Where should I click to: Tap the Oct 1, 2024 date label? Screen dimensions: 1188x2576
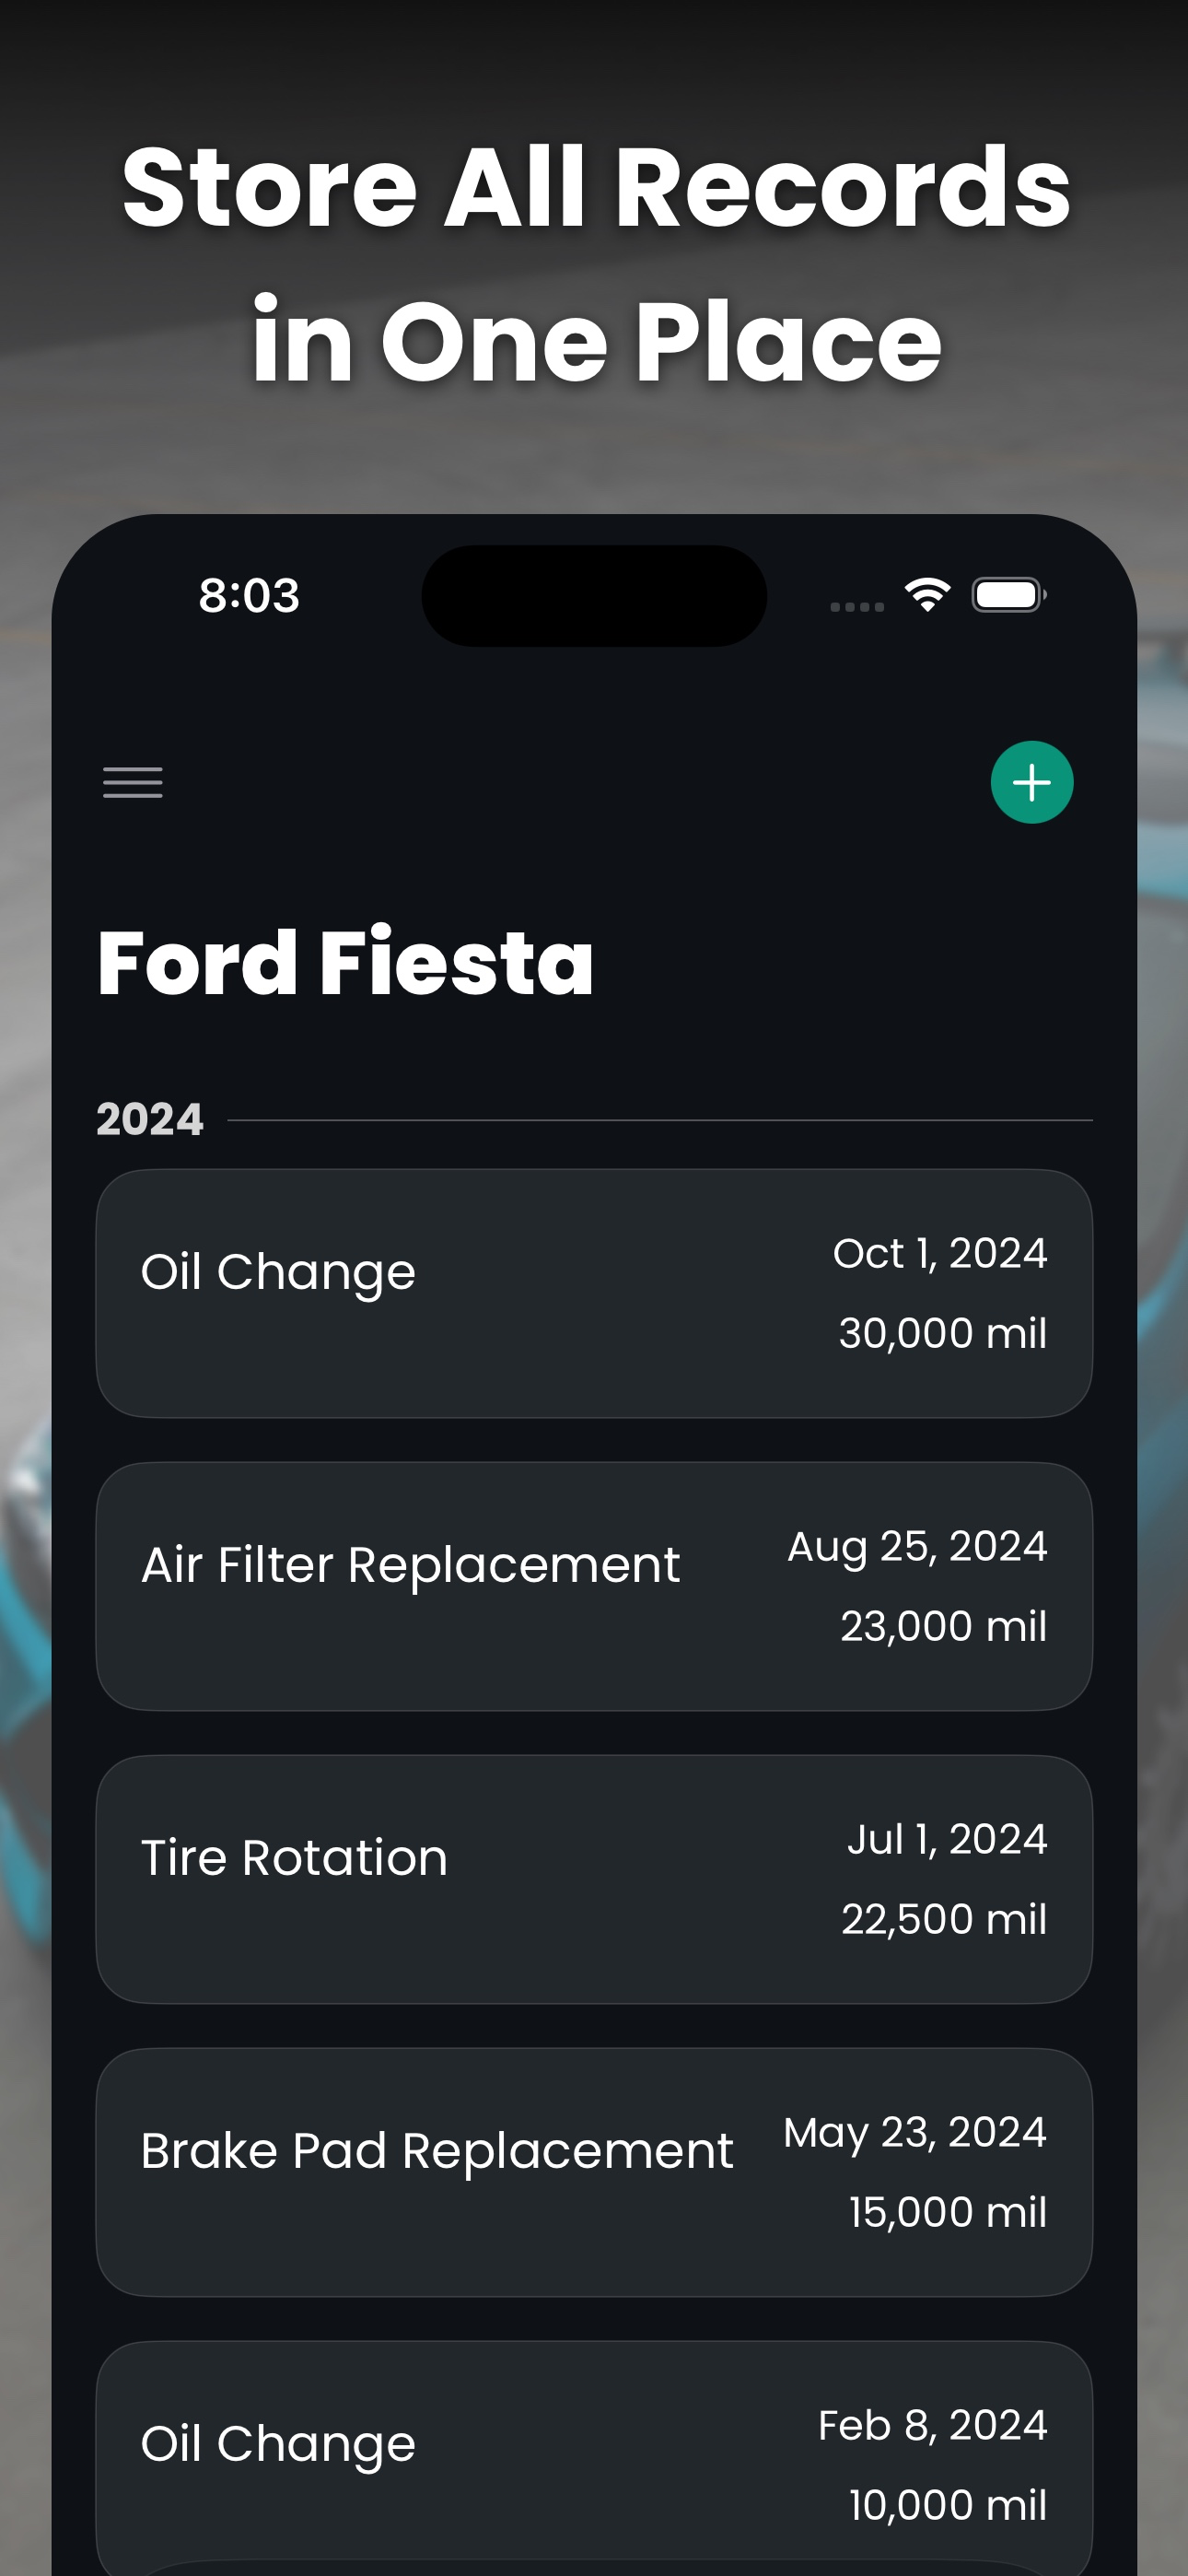coord(940,1253)
